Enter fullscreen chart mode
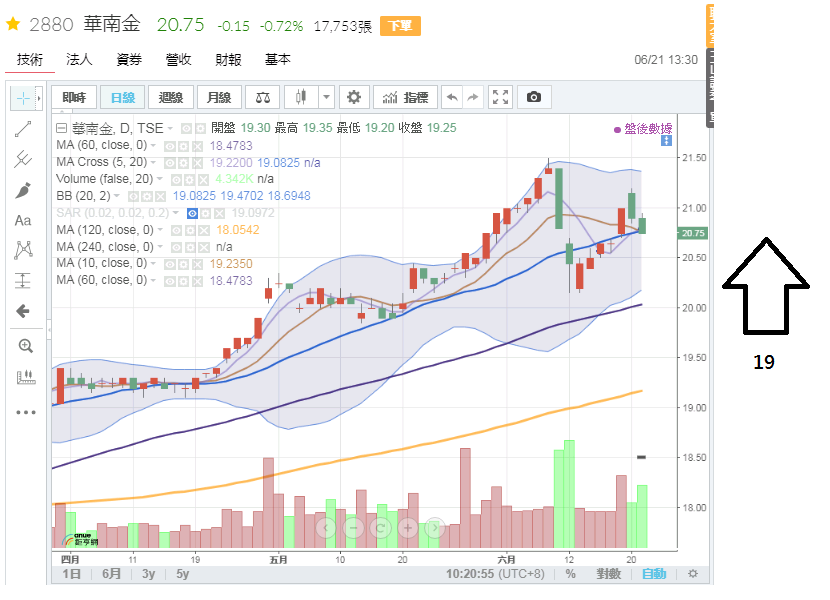The height and width of the screenshot is (600, 830). pyautogui.click(x=500, y=97)
